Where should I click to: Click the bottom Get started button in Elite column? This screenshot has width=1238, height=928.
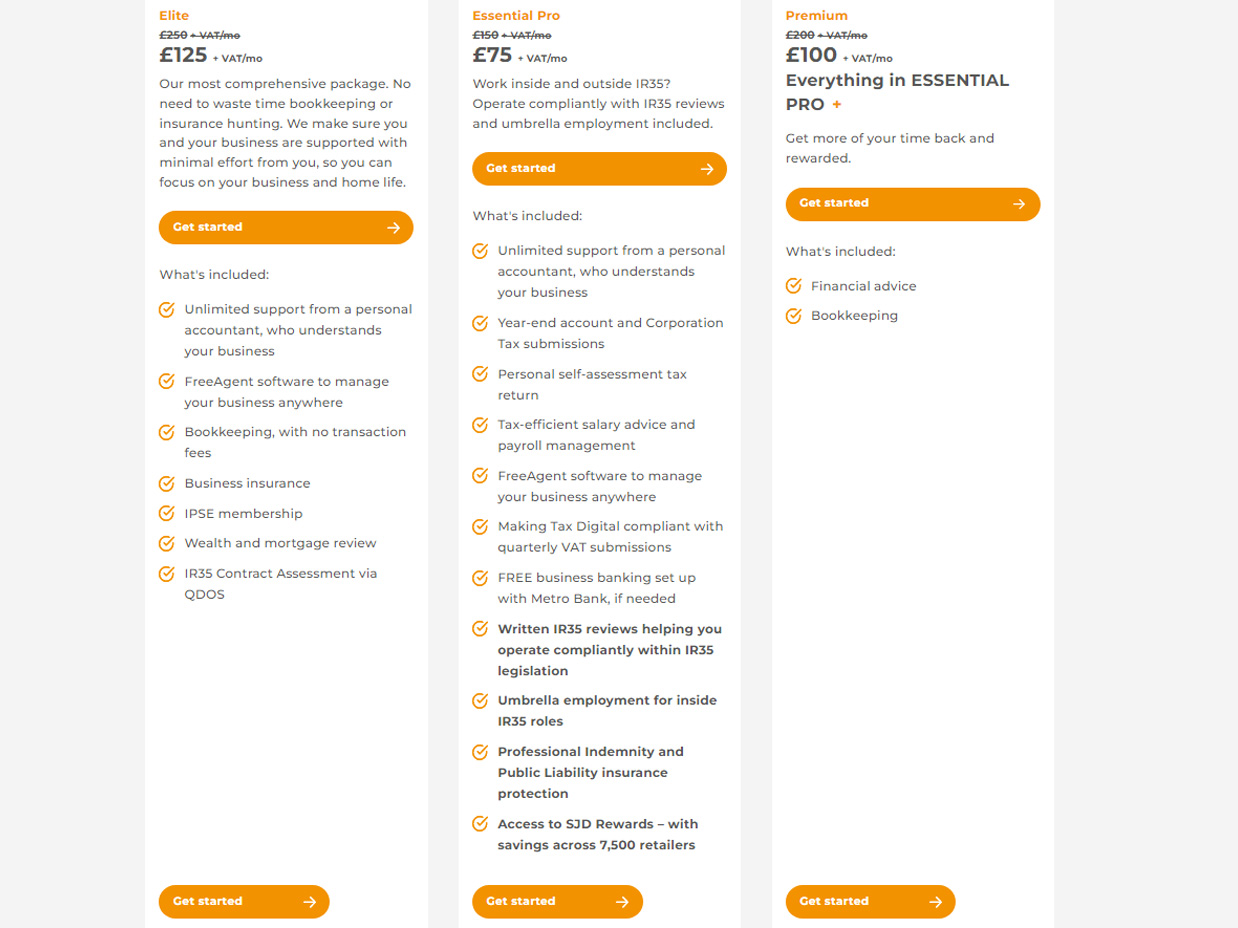pyautogui.click(x=244, y=902)
